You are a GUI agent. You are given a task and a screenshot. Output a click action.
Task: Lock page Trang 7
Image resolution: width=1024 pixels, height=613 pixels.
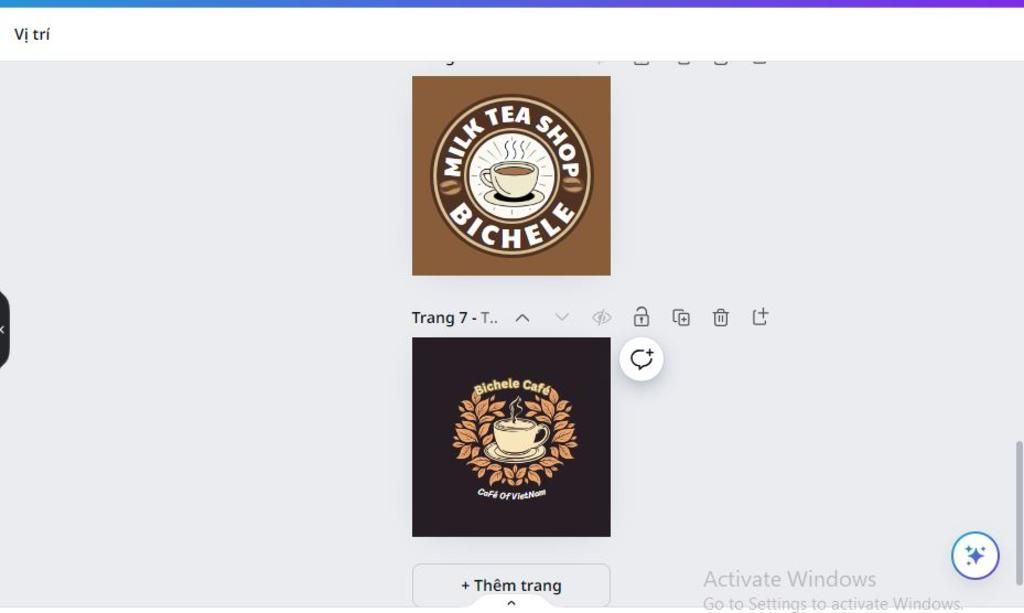tap(641, 317)
